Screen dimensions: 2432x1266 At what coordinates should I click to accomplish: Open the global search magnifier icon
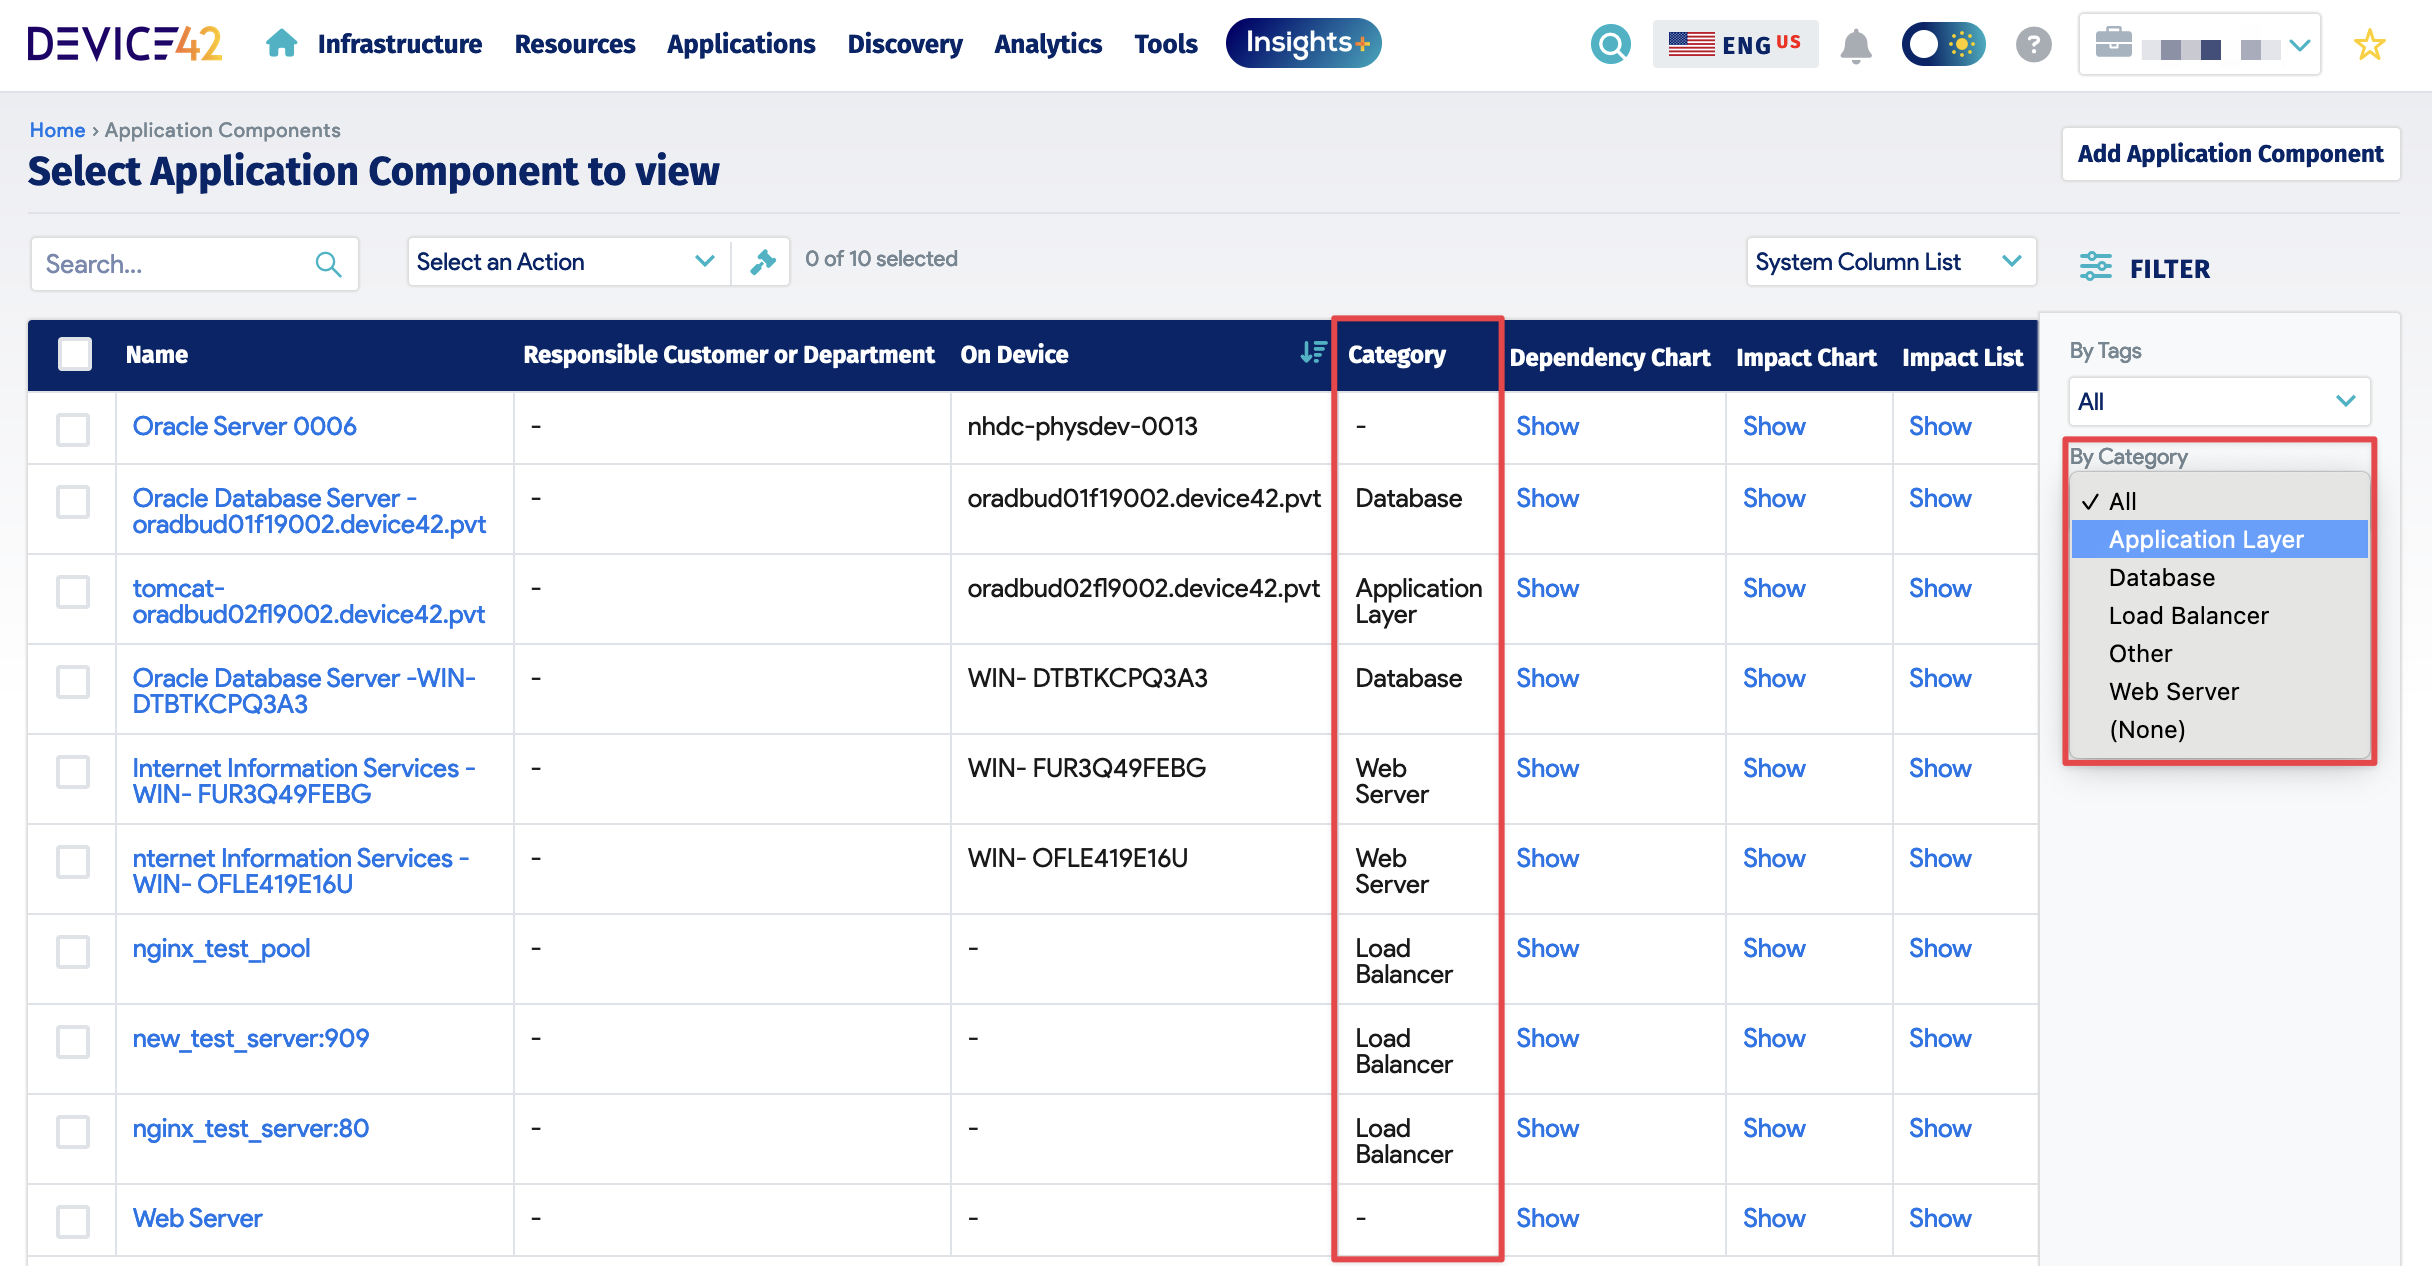tap(1610, 44)
